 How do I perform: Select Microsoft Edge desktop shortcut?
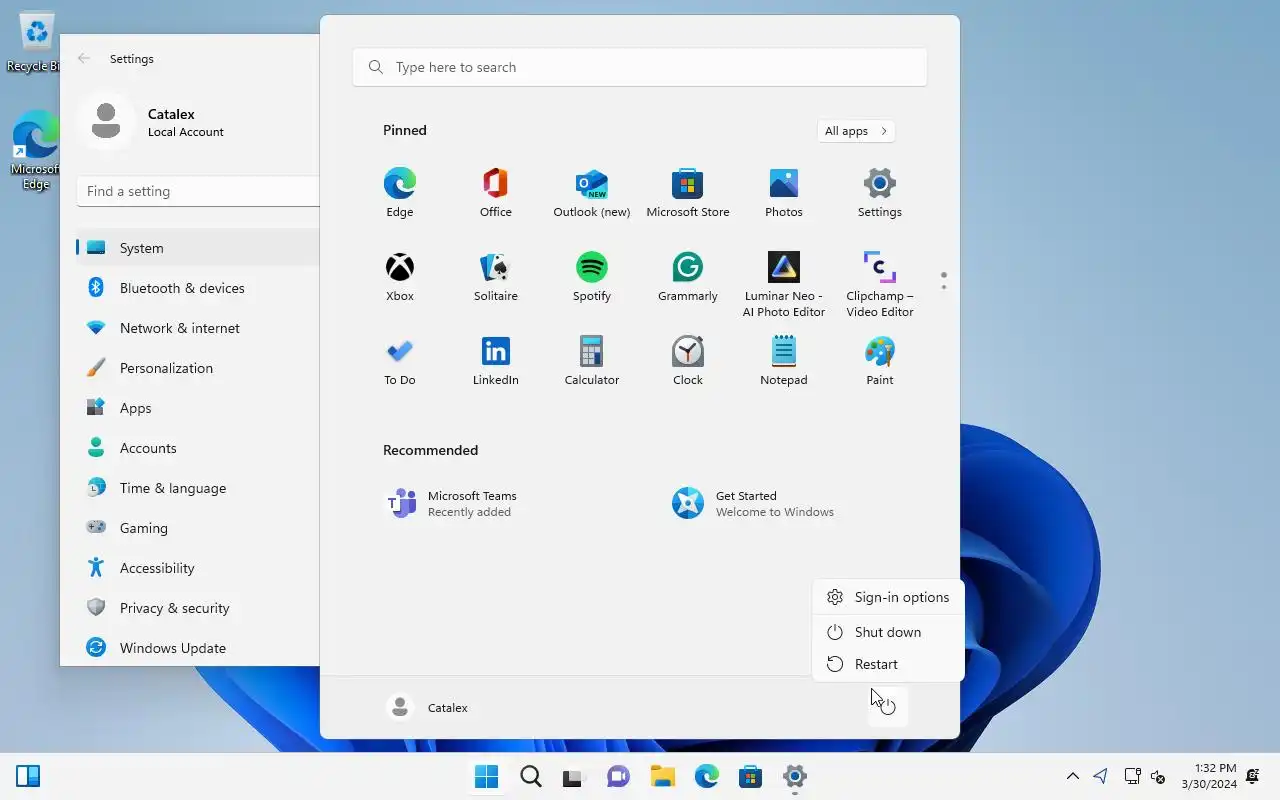click(34, 150)
